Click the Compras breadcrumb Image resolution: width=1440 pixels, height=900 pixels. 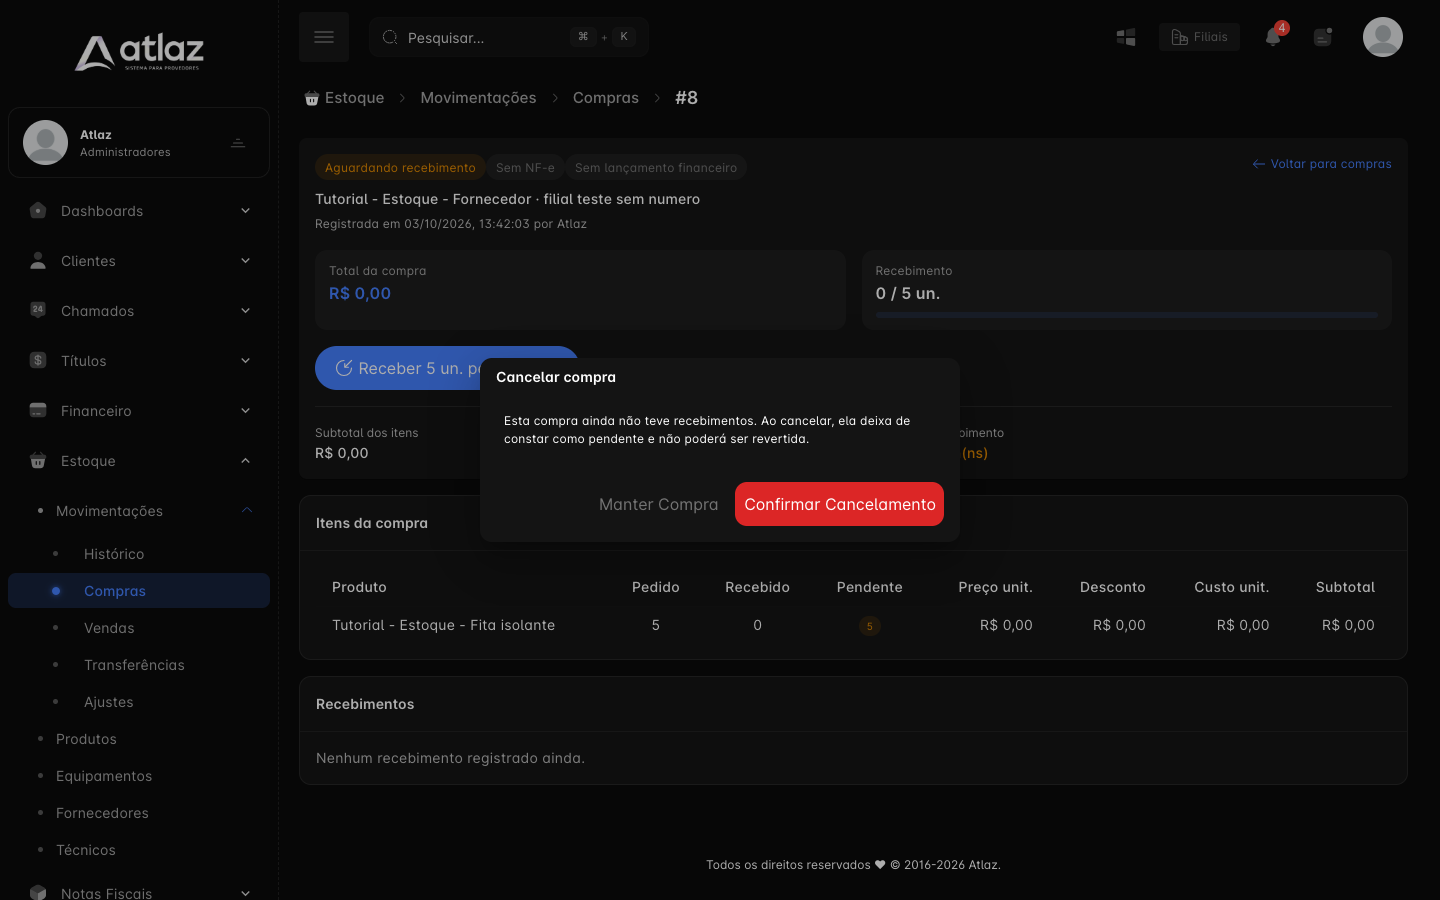coord(606,98)
